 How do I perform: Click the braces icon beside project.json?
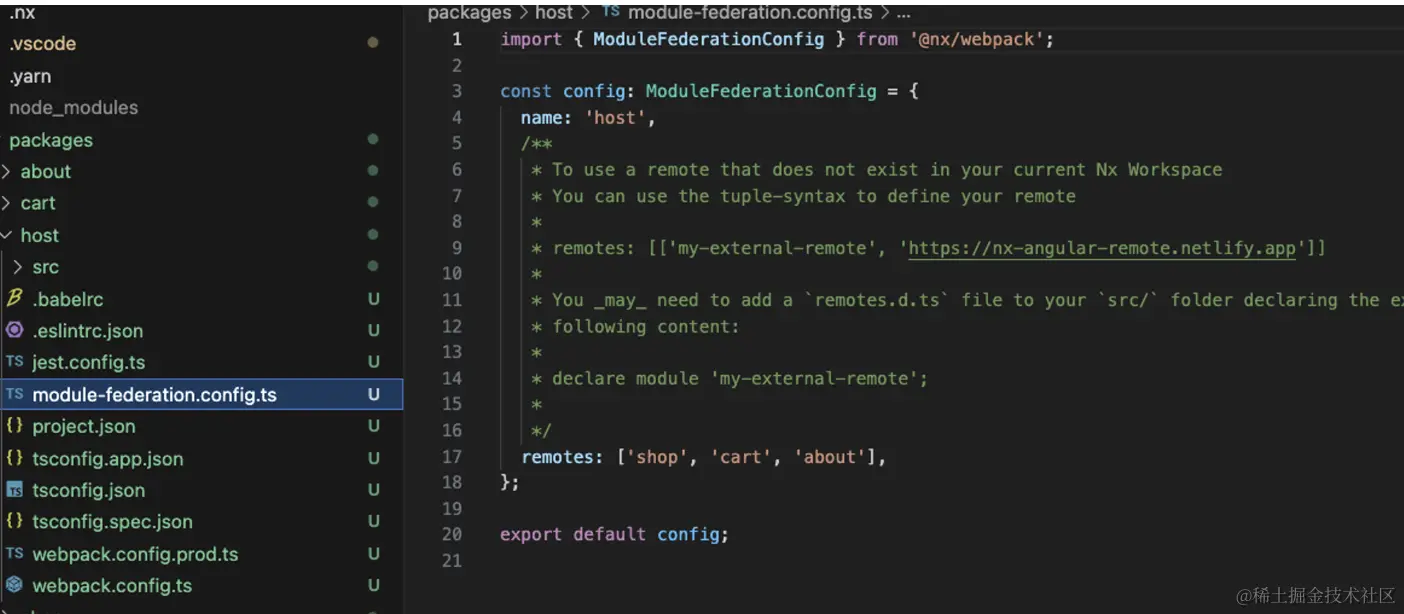pos(14,426)
